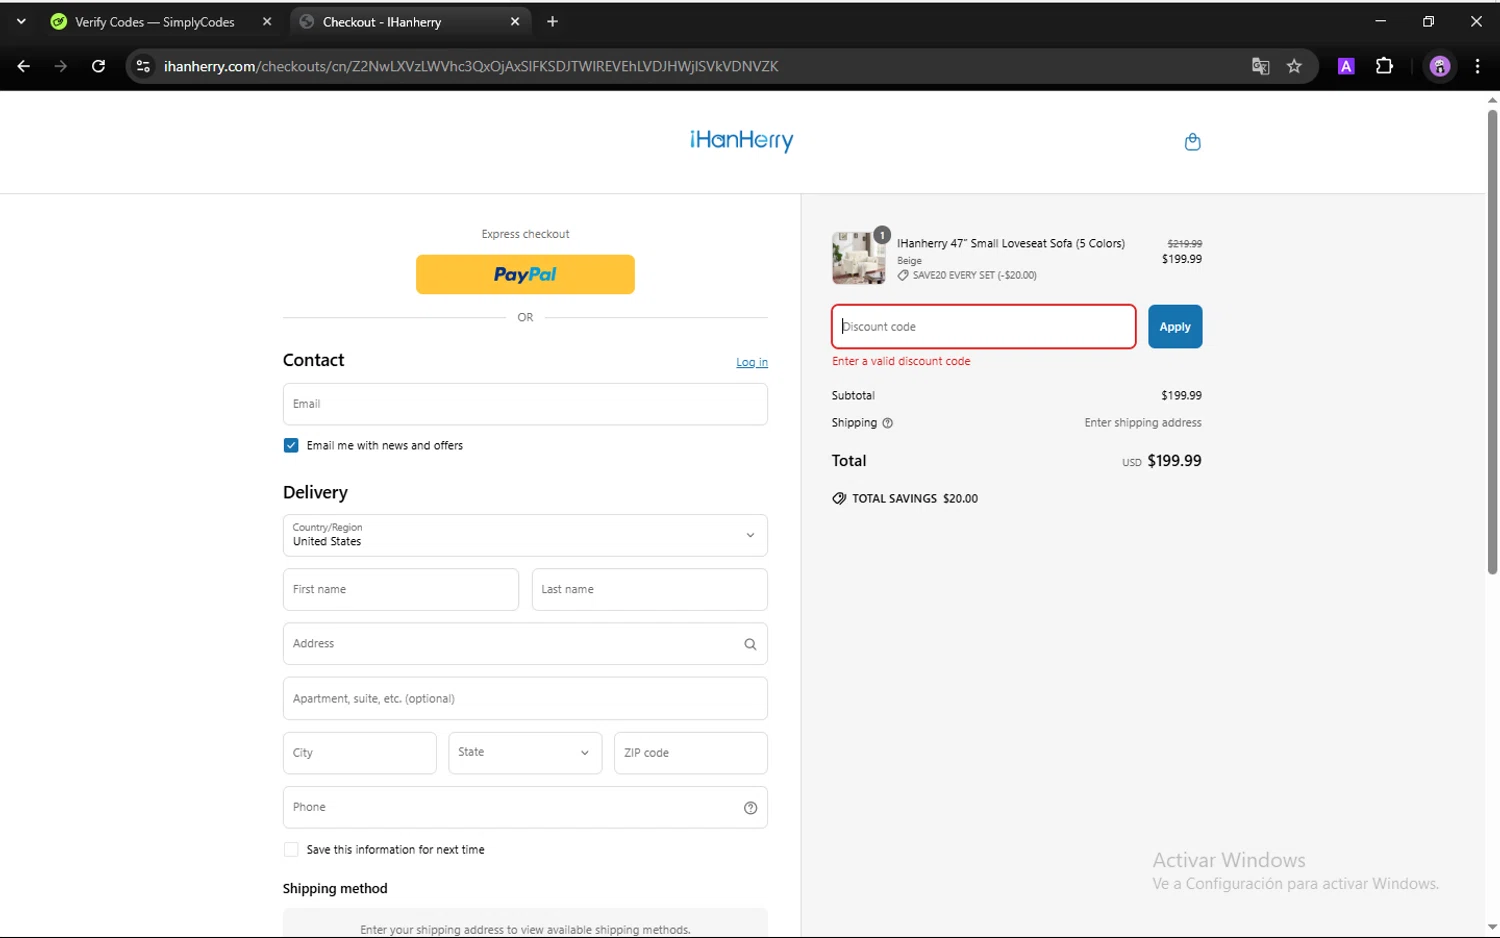Check Save this information for next time

(x=291, y=850)
